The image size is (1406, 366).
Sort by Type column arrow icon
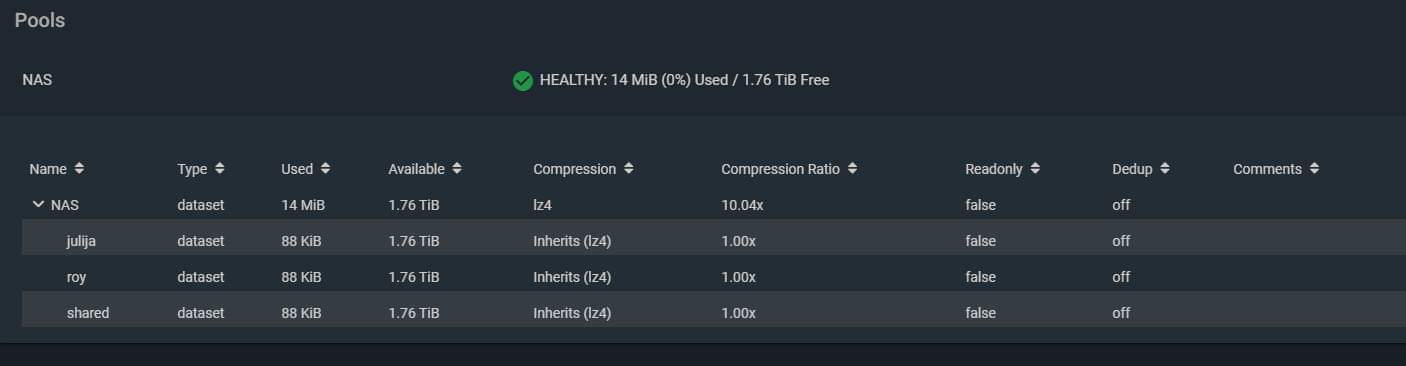coord(220,169)
